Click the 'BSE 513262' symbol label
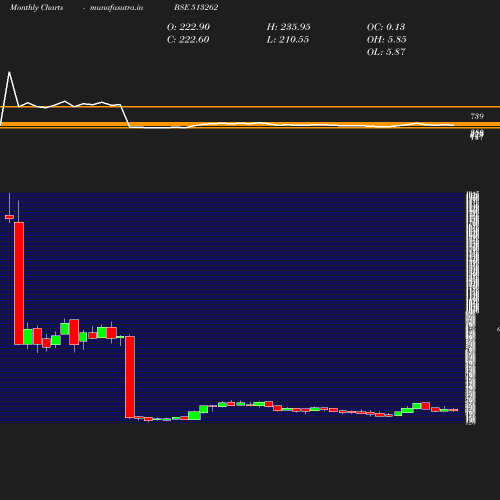 (196, 7)
